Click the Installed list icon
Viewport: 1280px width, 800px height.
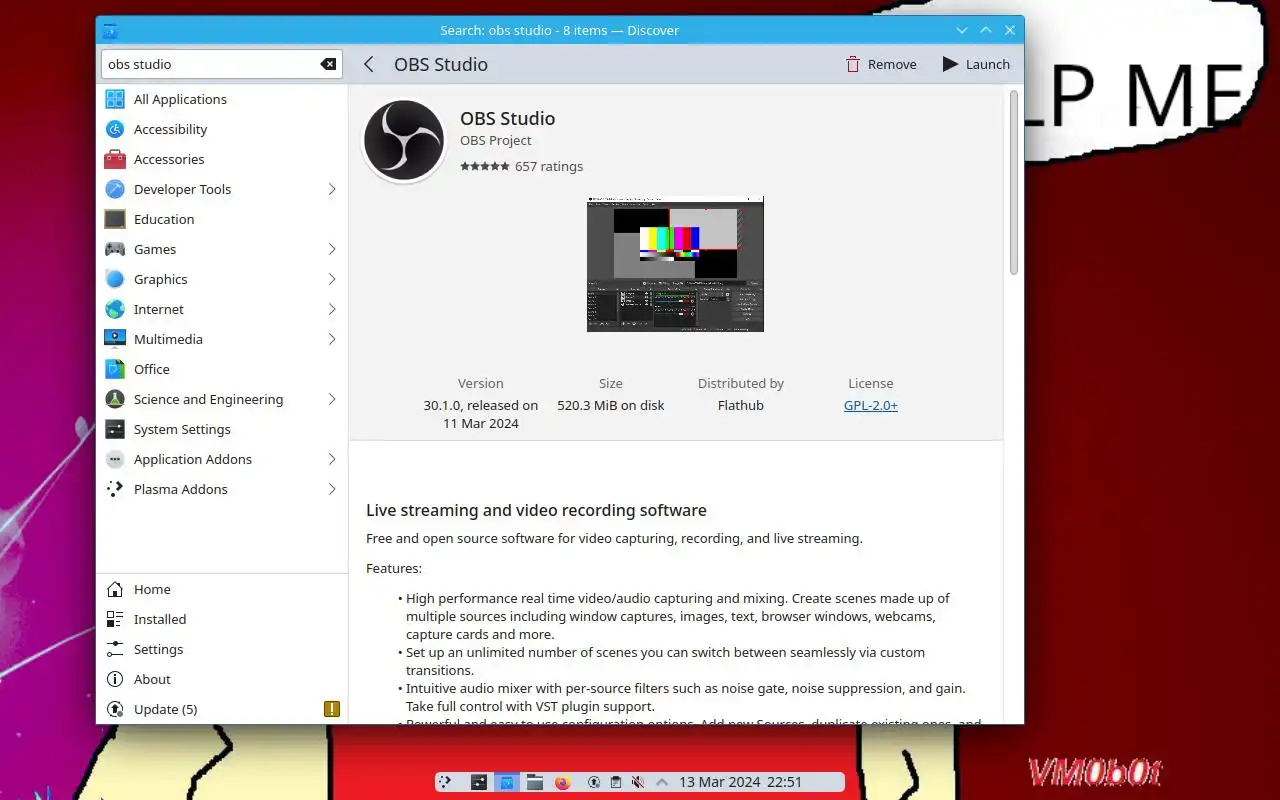click(115, 619)
